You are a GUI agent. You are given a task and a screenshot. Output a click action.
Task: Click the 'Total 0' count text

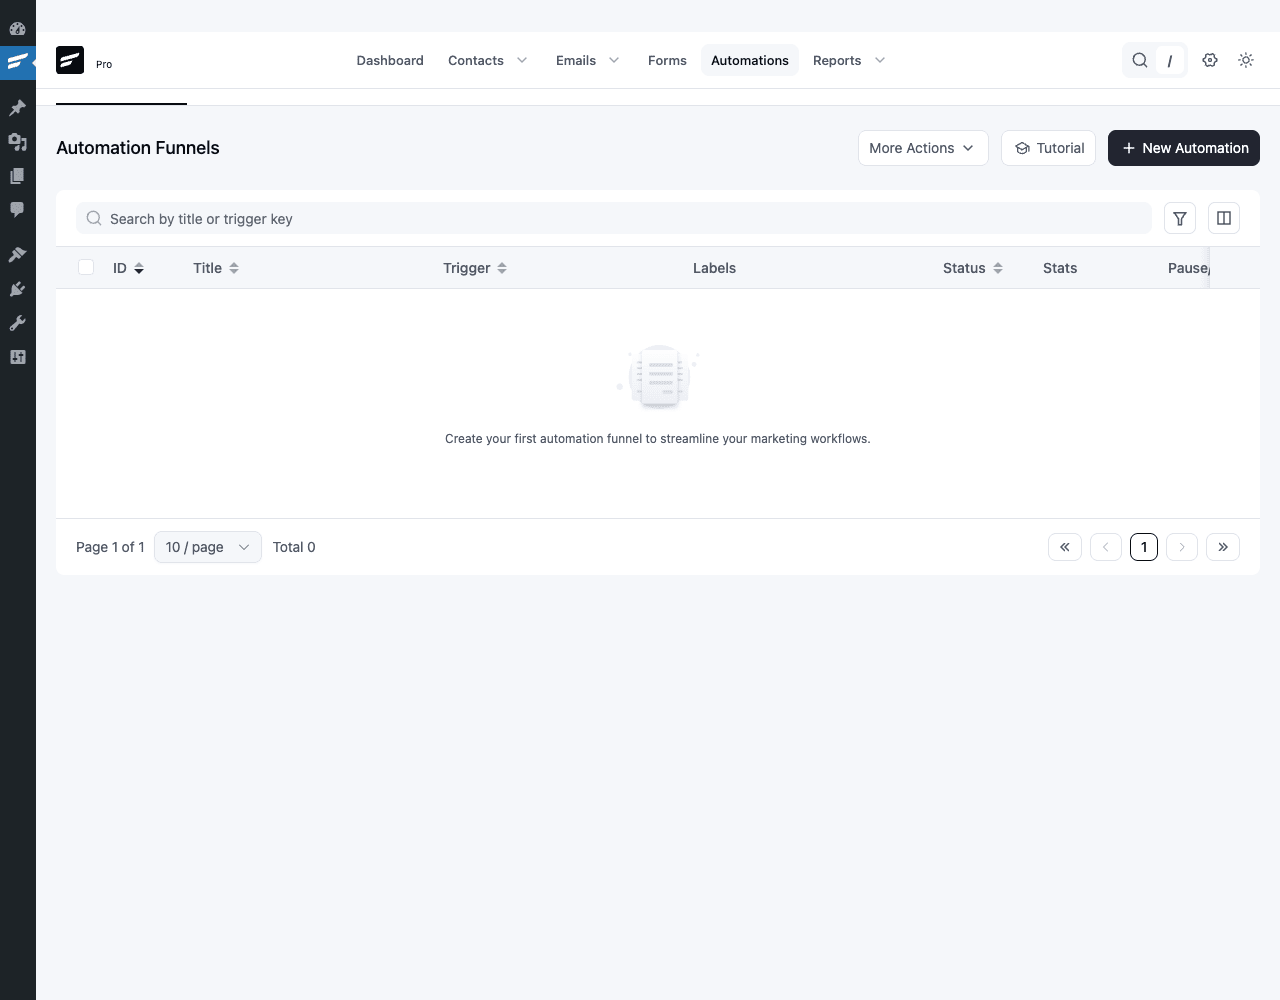294,547
